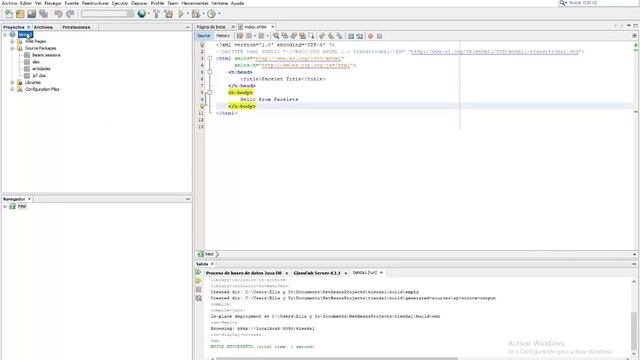Click the html node in Navegador
The image size is (640, 360).
coord(22,206)
